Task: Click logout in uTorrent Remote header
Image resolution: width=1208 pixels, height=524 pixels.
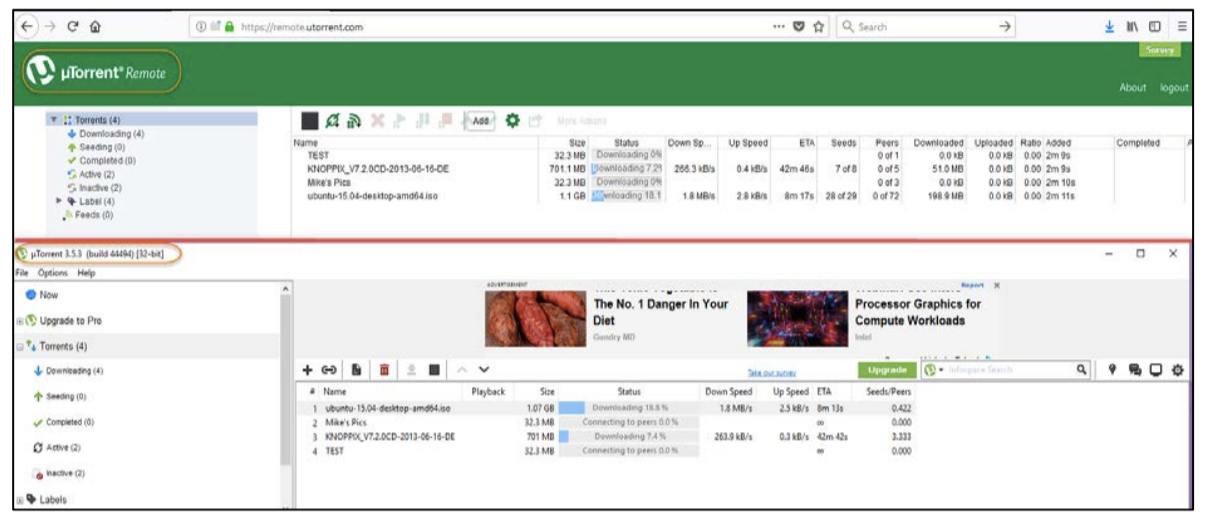Action: pyautogui.click(x=1174, y=88)
